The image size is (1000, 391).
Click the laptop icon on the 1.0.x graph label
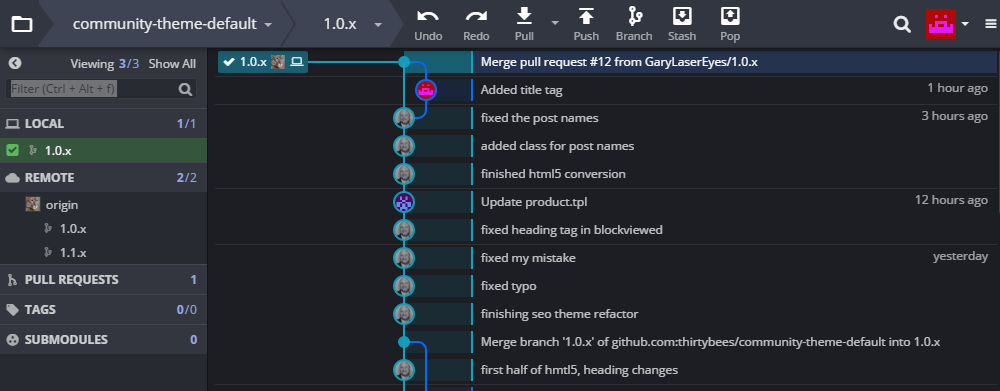point(297,62)
